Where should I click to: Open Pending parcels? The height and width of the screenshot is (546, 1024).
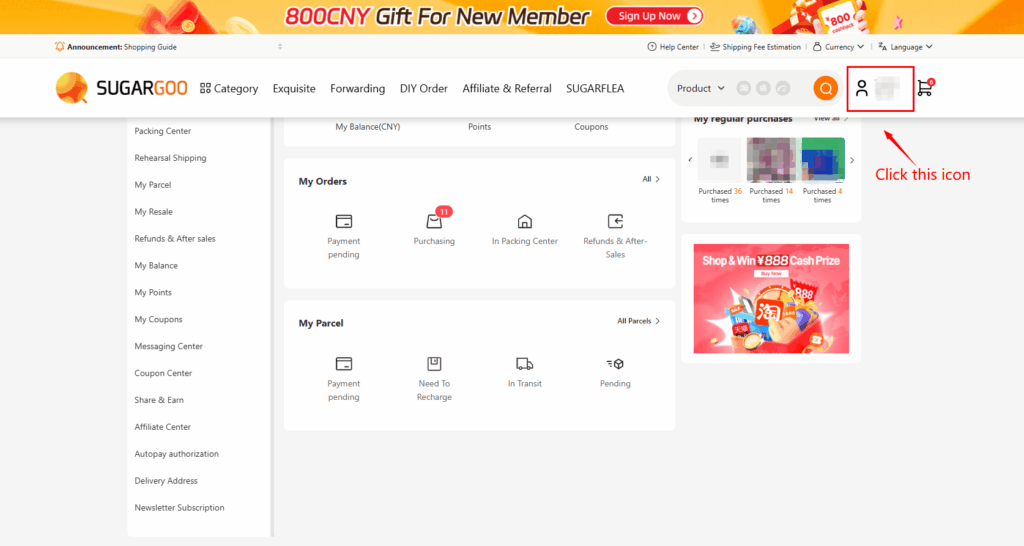(x=615, y=372)
